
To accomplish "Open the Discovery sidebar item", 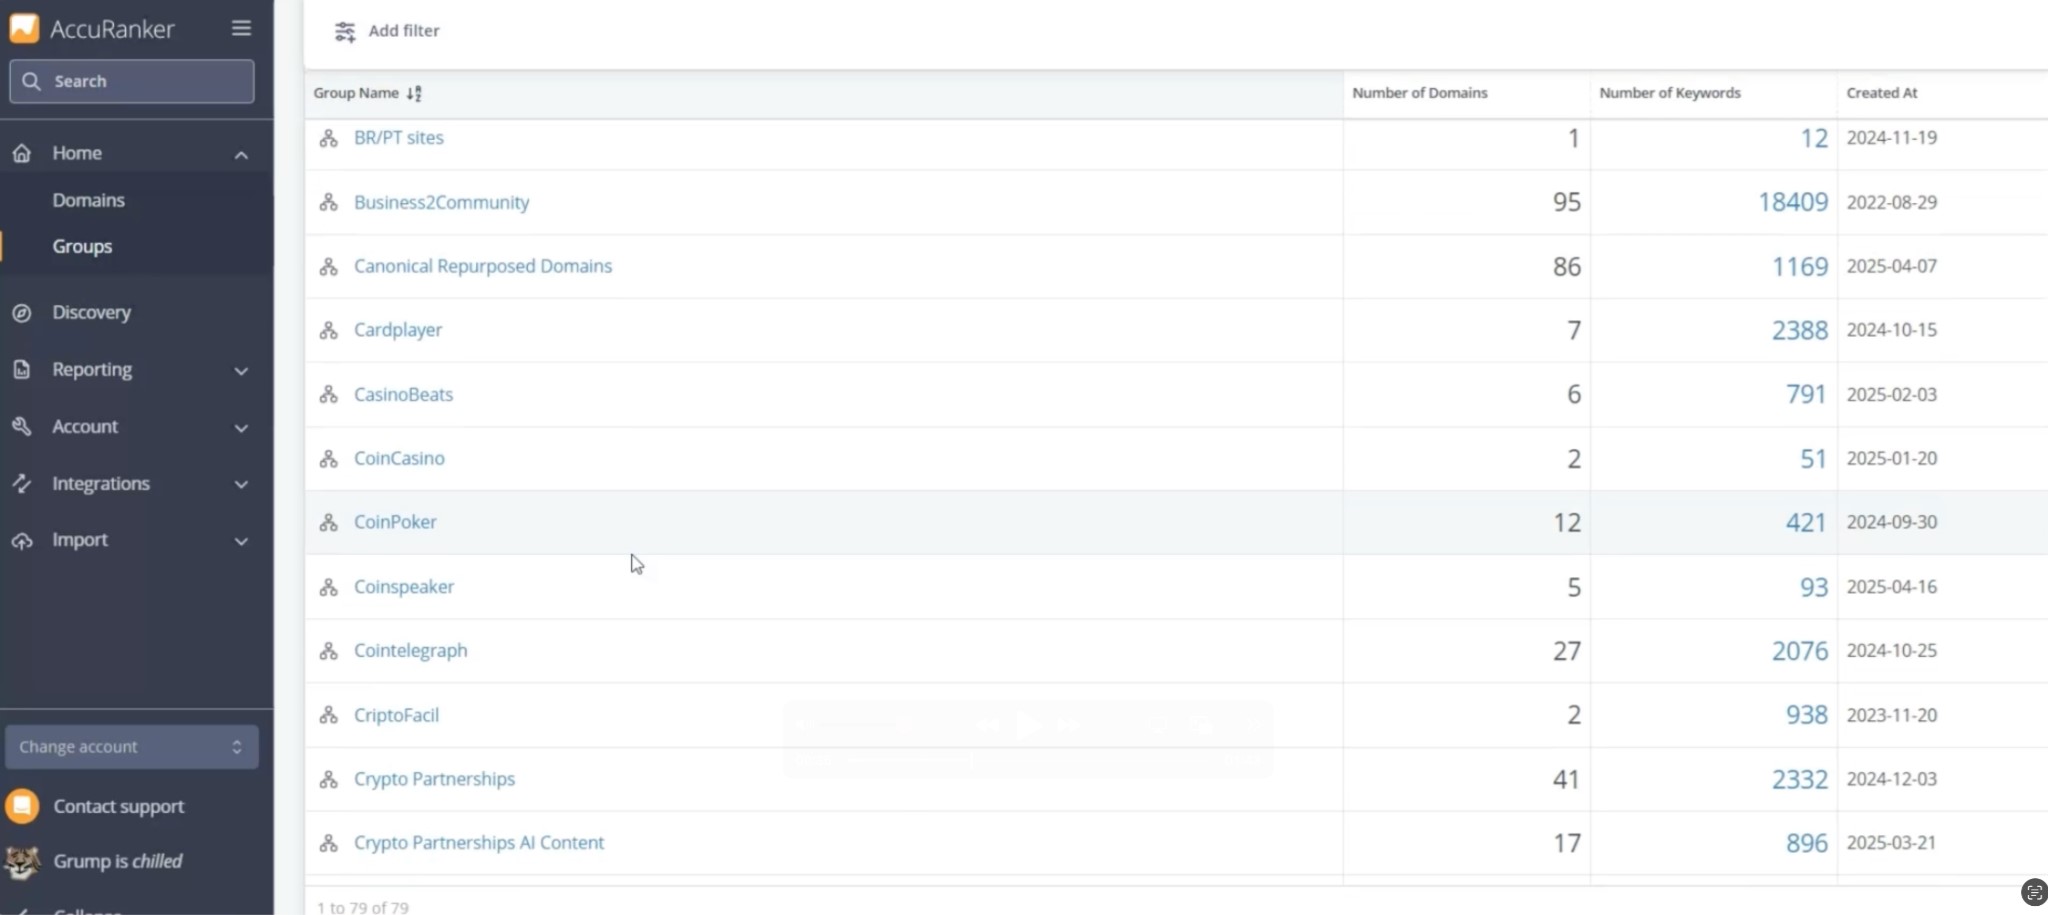I will point(91,312).
